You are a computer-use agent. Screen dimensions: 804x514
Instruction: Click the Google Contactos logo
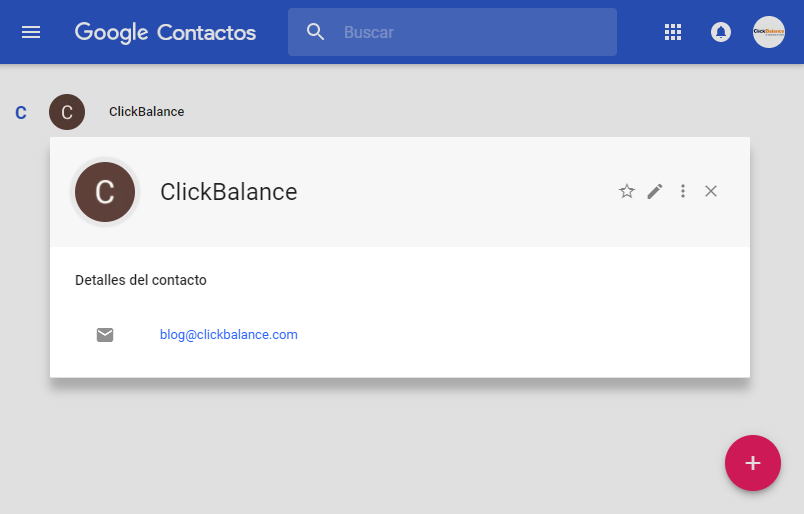click(165, 32)
